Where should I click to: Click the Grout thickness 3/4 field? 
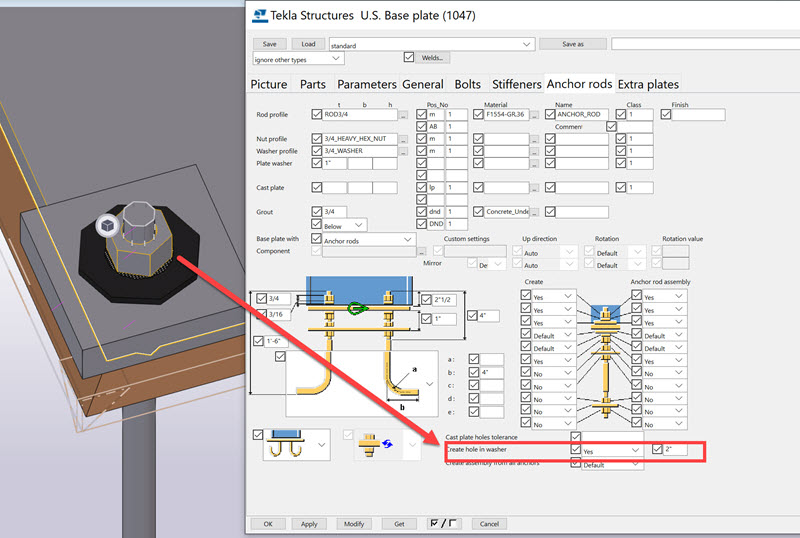(335, 211)
